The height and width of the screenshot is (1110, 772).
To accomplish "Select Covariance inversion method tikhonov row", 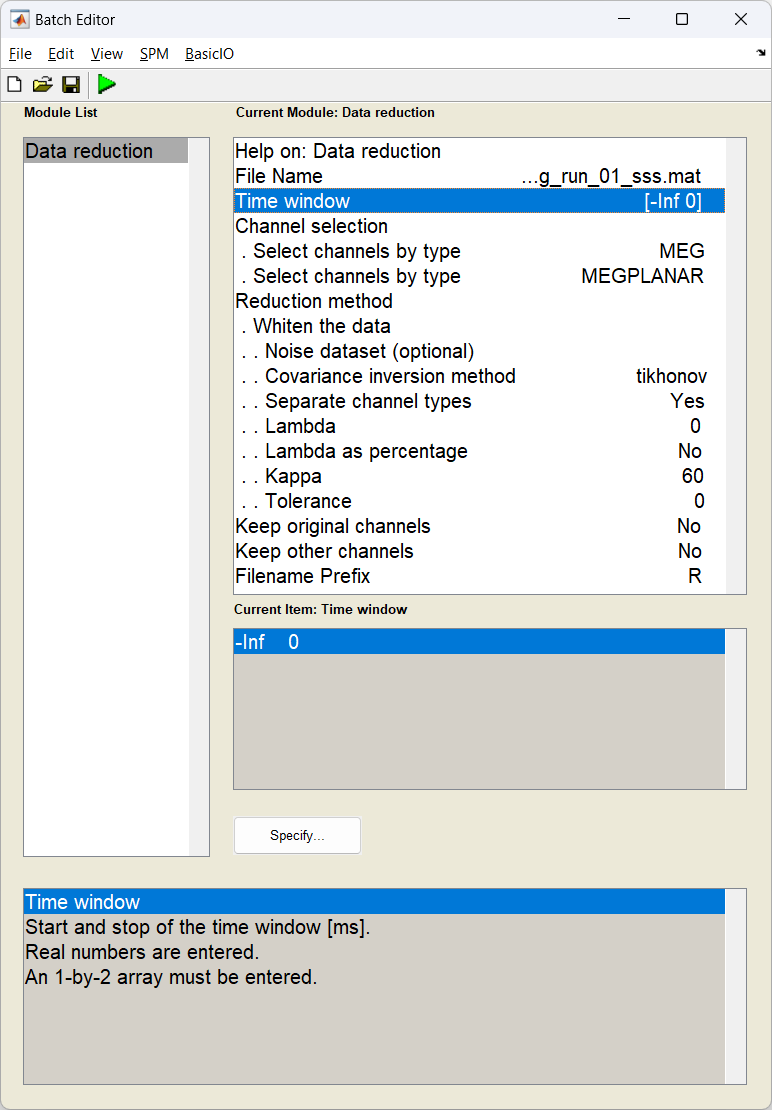I will pos(479,376).
